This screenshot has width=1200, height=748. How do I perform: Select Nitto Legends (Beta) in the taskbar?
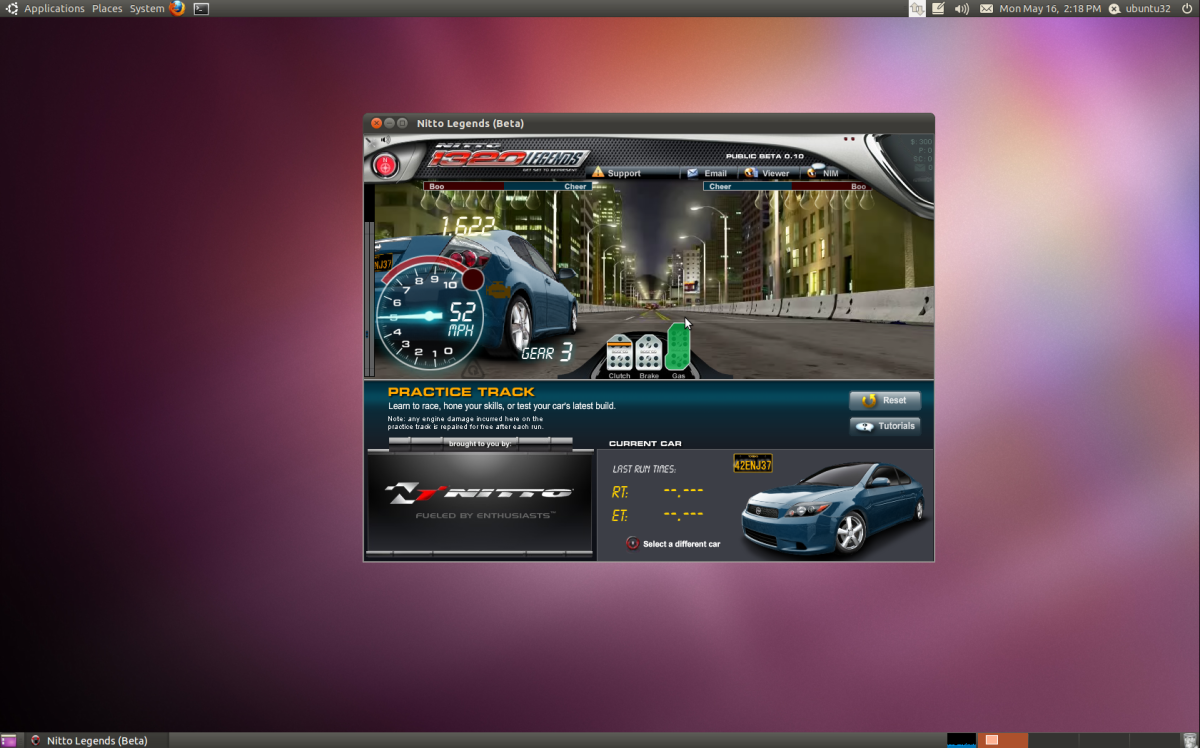pos(95,740)
